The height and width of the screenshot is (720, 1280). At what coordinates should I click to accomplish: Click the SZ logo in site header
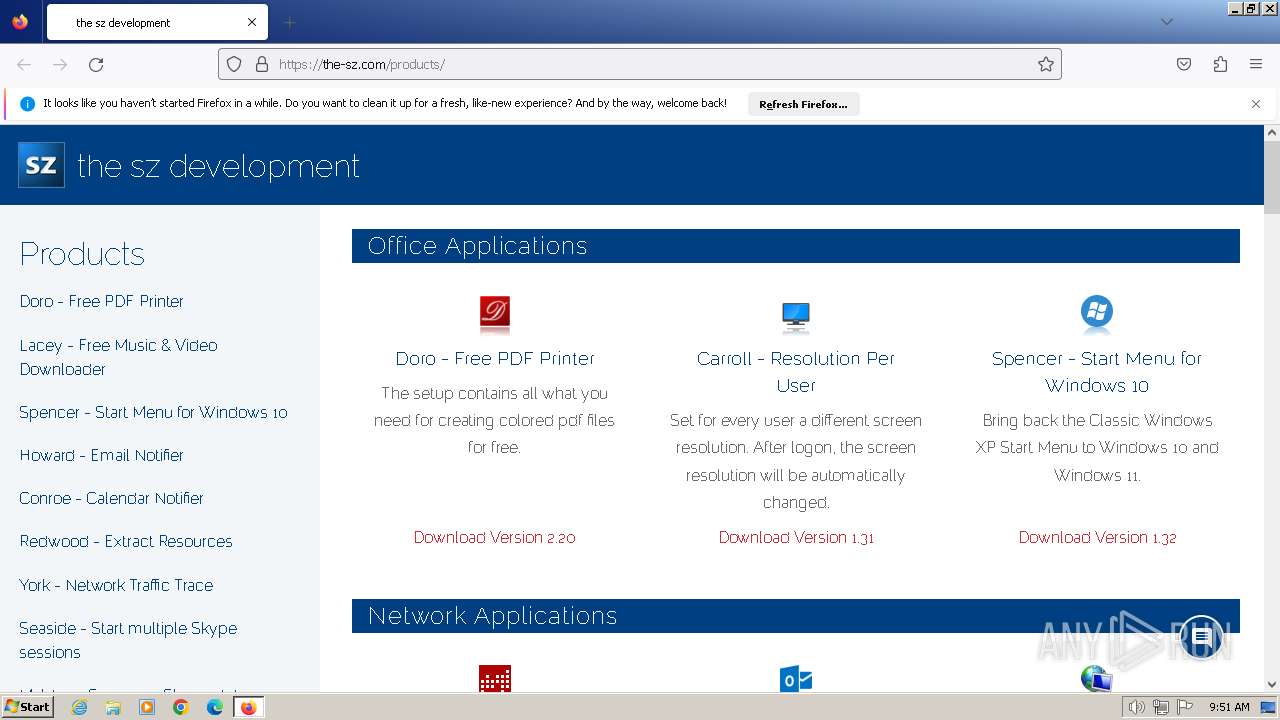(x=41, y=165)
